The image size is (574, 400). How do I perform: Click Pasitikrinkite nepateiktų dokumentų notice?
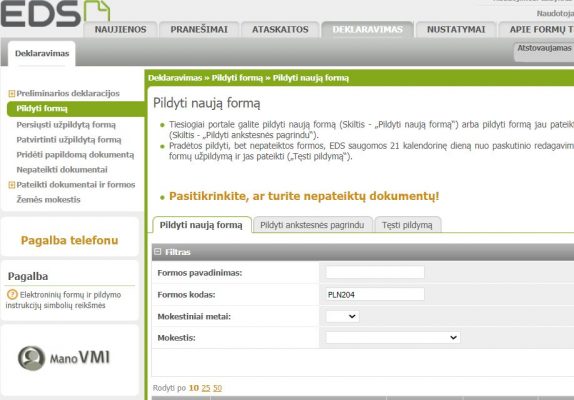304,196
